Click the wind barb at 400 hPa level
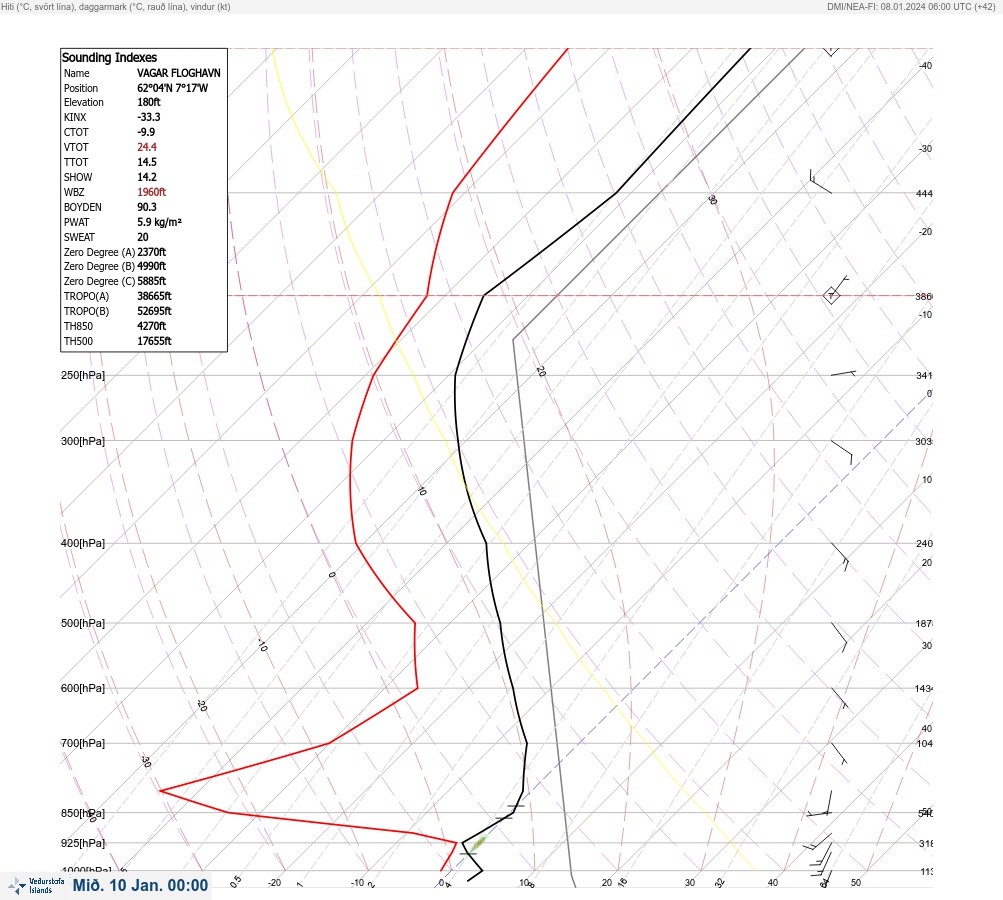The height and width of the screenshot is (900, 1003). pos(840,557)
